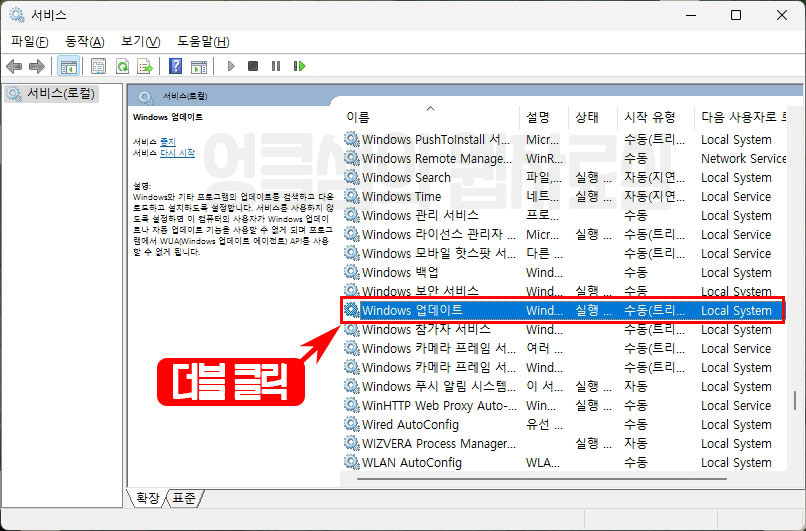Refresh the services list with the toolbar icon
This screenshot has height=531, width=806.
(122, 66)
